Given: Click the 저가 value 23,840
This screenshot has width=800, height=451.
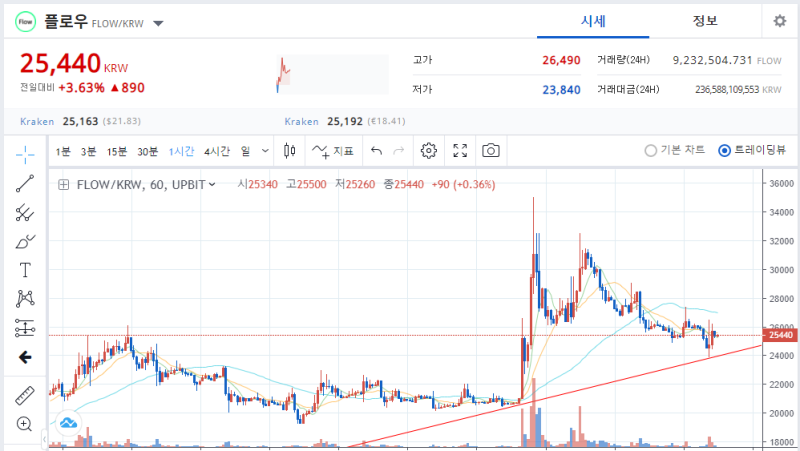Looking at the screenshot, I should [x=561, y=90].
